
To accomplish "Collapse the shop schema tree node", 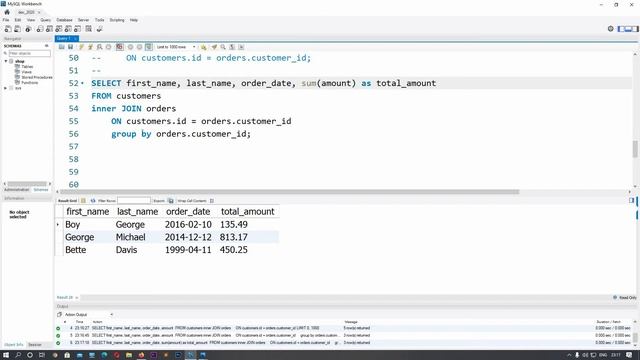I will (x=6, y=61).
